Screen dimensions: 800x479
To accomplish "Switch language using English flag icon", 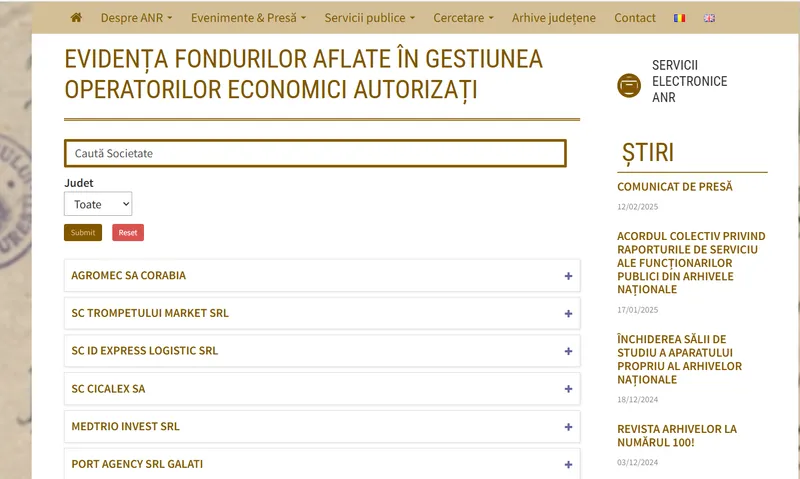I will coord(710,18).
